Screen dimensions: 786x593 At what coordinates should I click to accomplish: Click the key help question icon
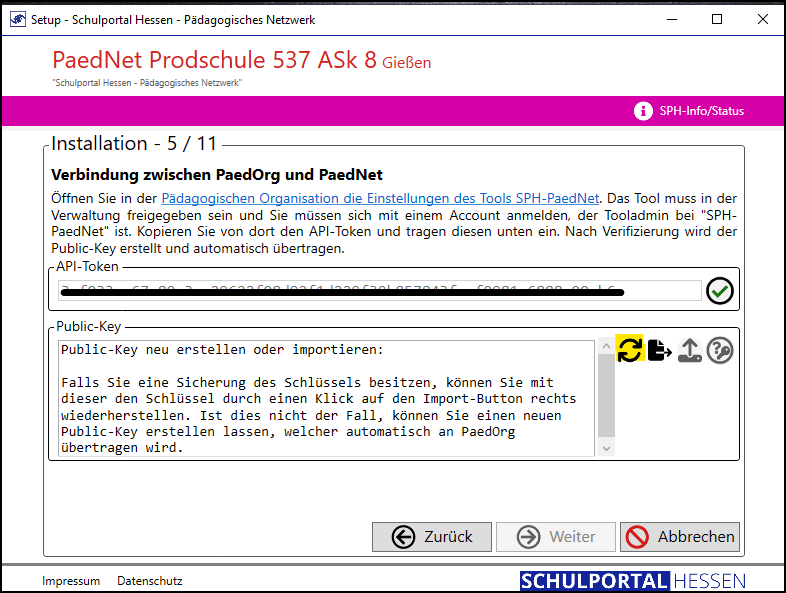click(720, 350)
